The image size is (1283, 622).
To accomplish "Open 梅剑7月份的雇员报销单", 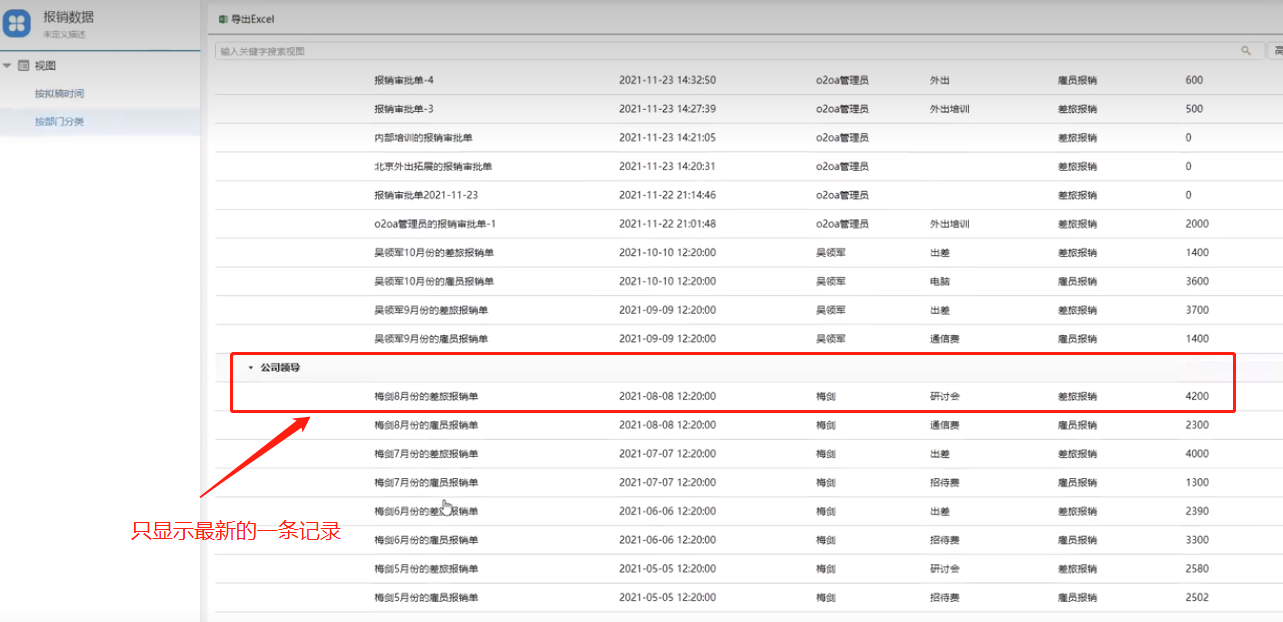I will [426, 483].
